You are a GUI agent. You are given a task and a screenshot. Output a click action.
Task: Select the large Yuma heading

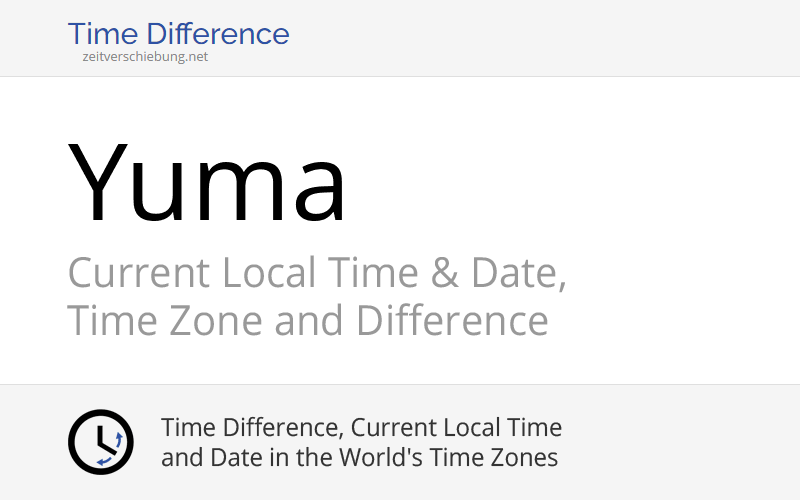pos(208,184)
